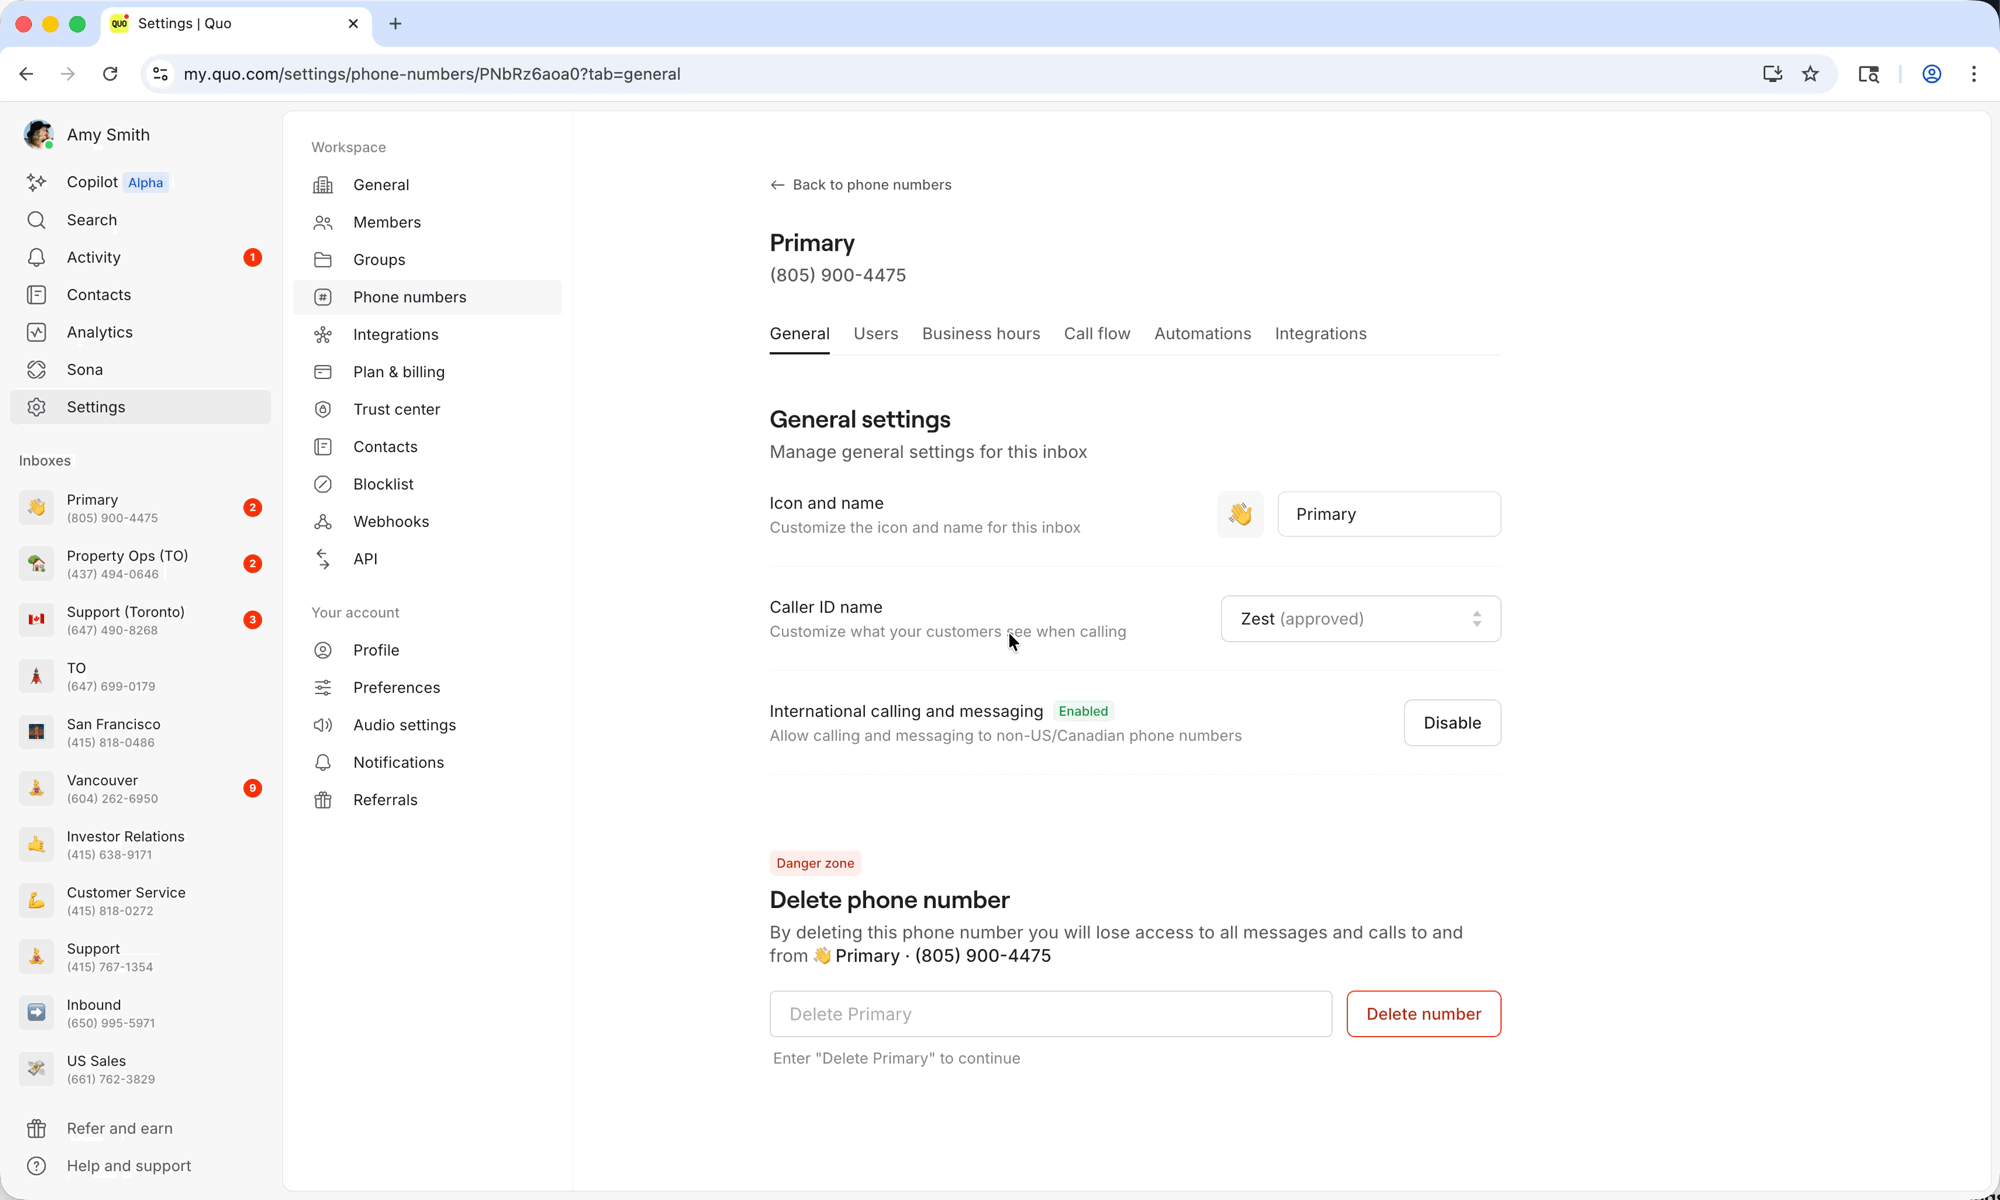Switch to the Business hours tab
This screenshot has width=2000, height=1200.
(x=980, y=334)
